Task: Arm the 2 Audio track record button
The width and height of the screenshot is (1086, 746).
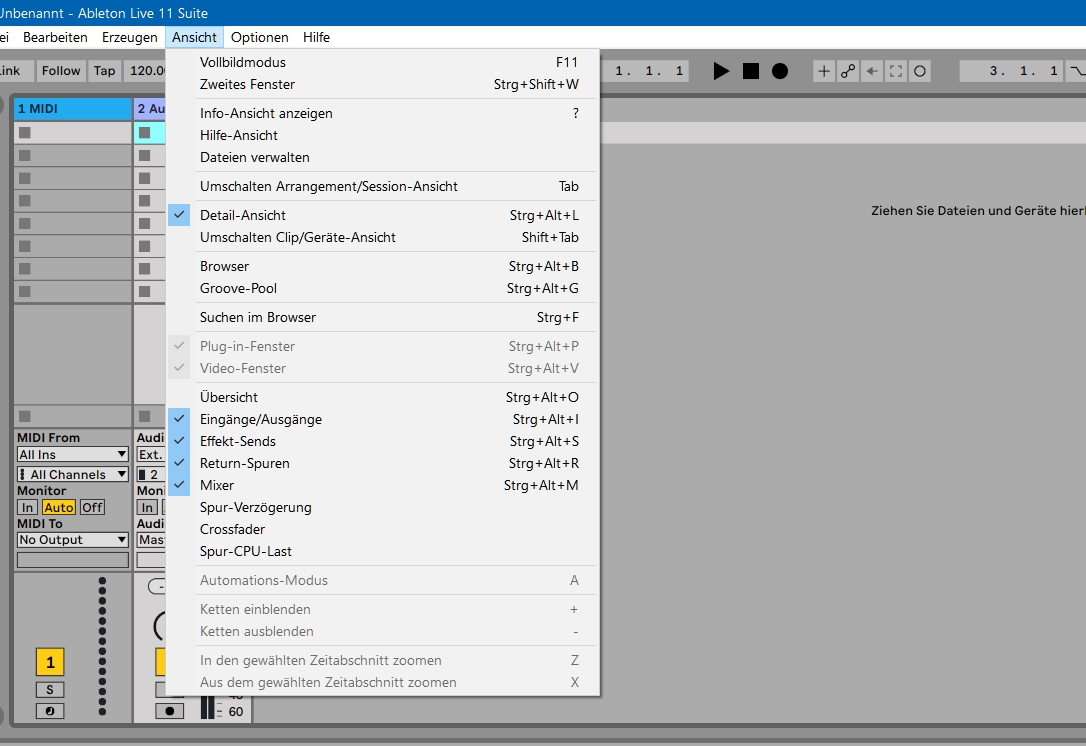Action: (170, 711)
